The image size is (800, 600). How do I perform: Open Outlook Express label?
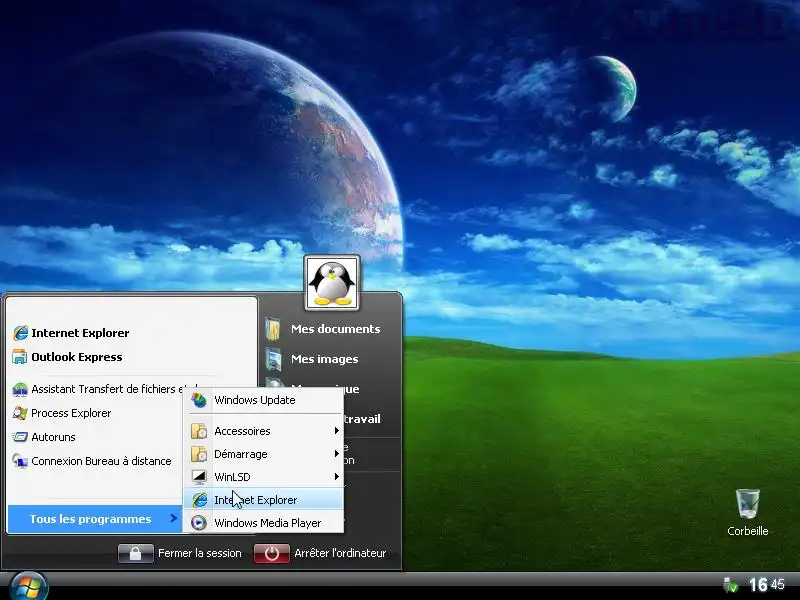tap(77, 357)
